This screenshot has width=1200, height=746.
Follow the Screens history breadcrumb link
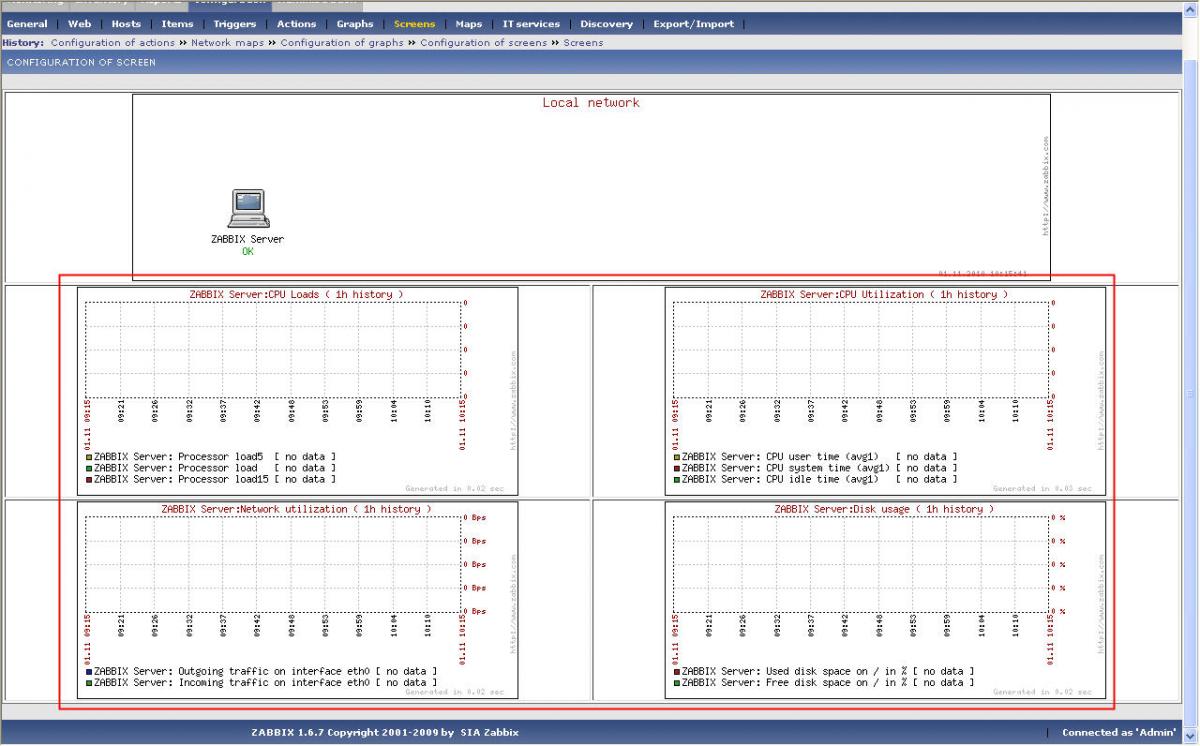pyautogui.click(x=583, y=43)
